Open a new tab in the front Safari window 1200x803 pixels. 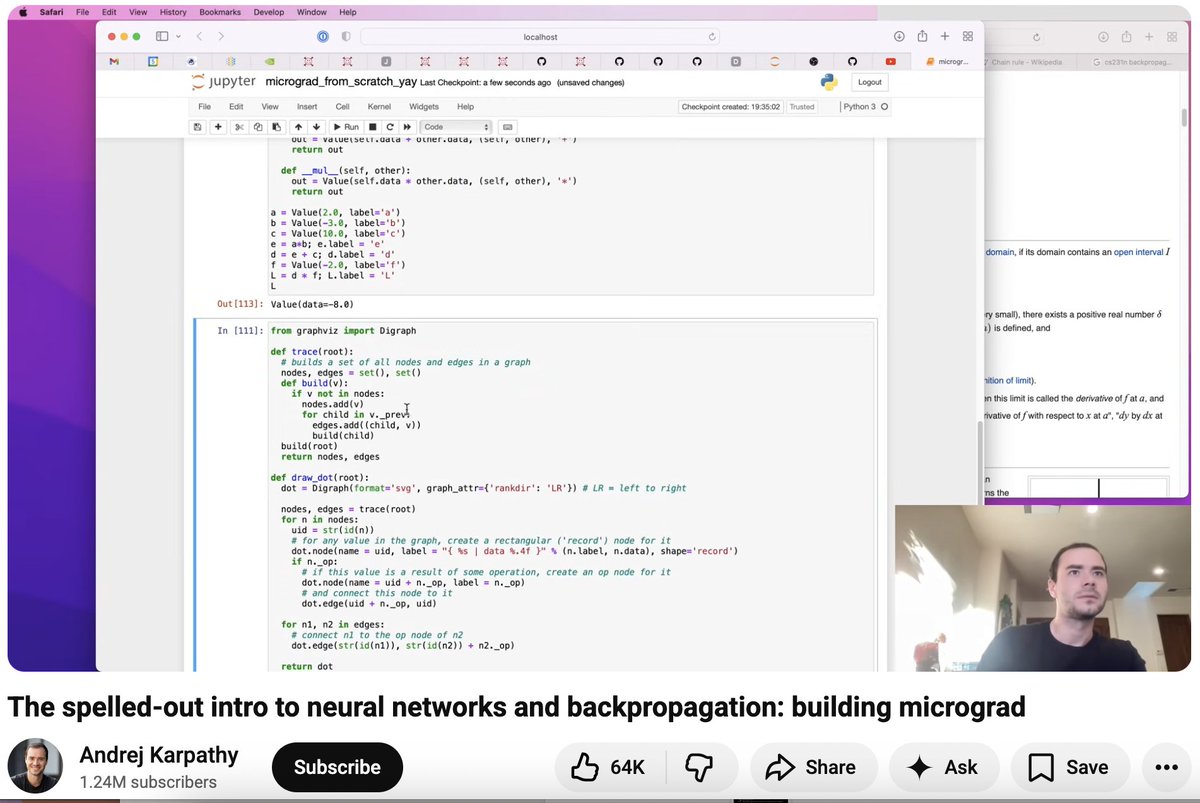tap(945, 36)
